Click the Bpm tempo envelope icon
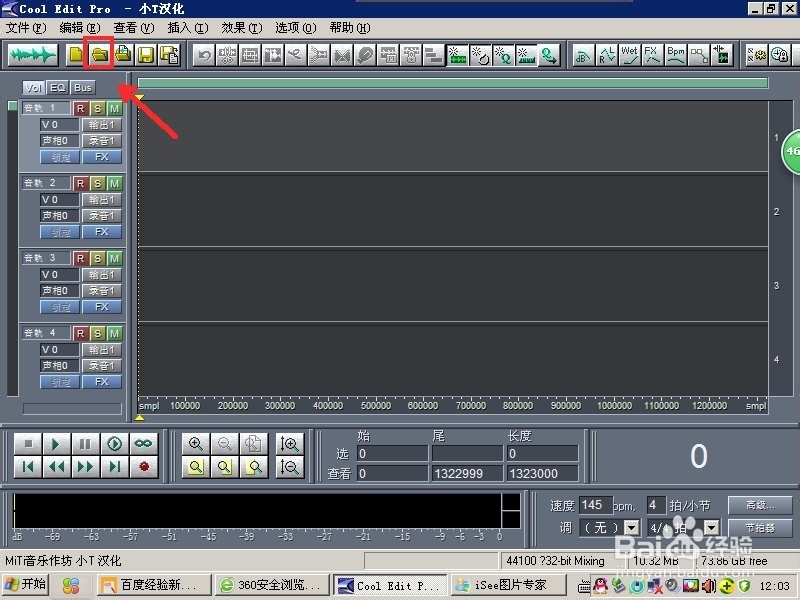The height and width of the screenshot is (600, 800). coord(676,55)
